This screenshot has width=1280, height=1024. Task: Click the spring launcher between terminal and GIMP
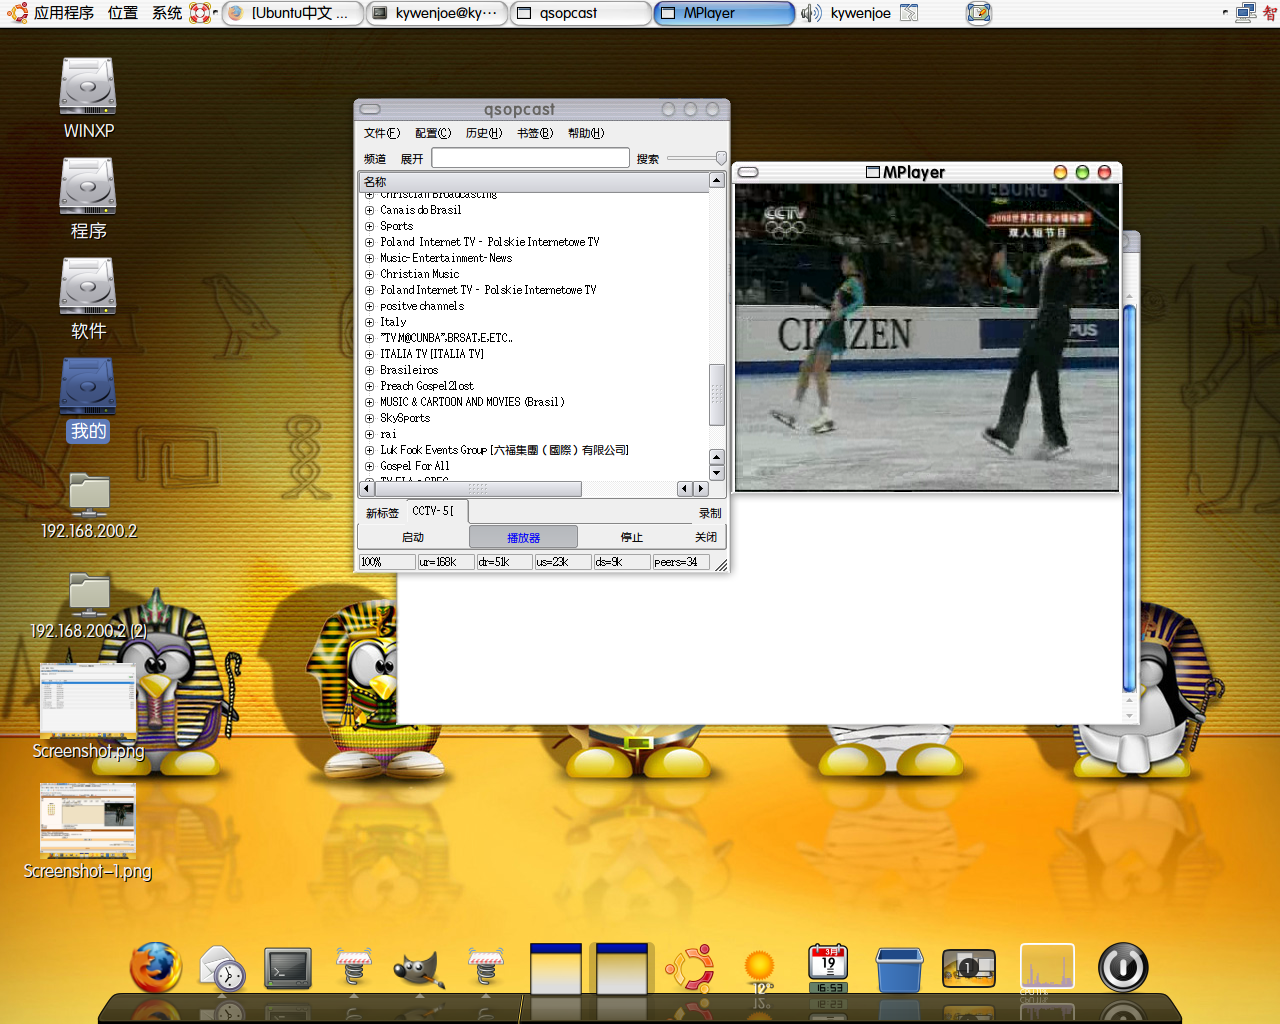[353, 967]
